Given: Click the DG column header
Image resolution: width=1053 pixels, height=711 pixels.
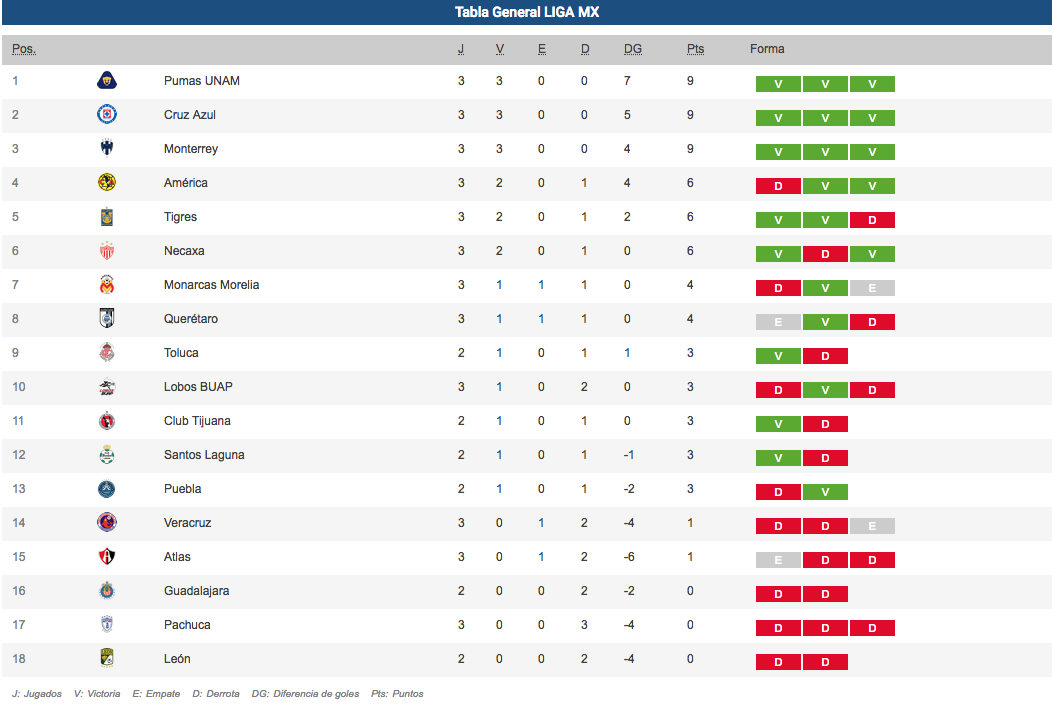Looking at the screenshot, I should [x=632, y=49].
